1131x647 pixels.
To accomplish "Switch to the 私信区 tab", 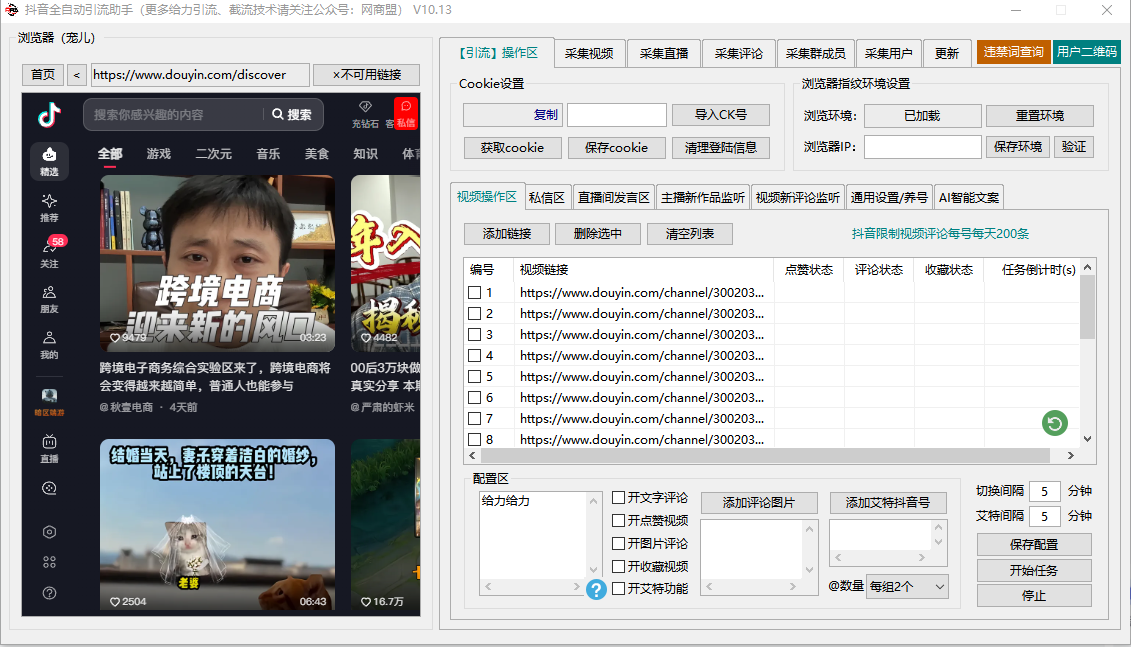I will tap(547, 198).
